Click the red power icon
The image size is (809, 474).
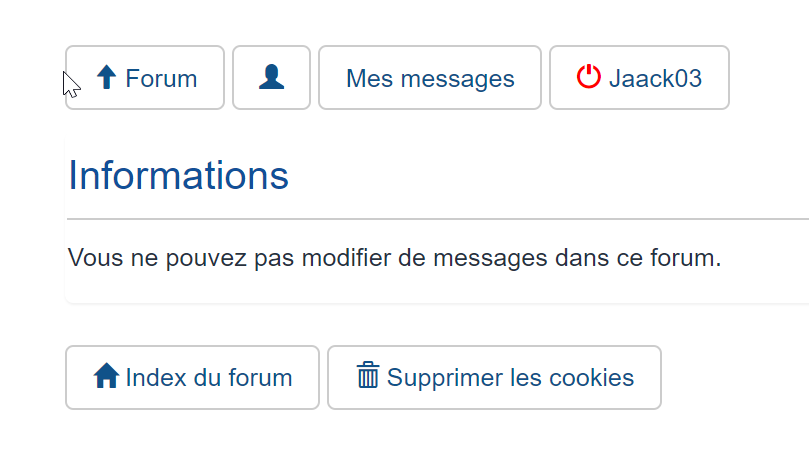[589, 76]
